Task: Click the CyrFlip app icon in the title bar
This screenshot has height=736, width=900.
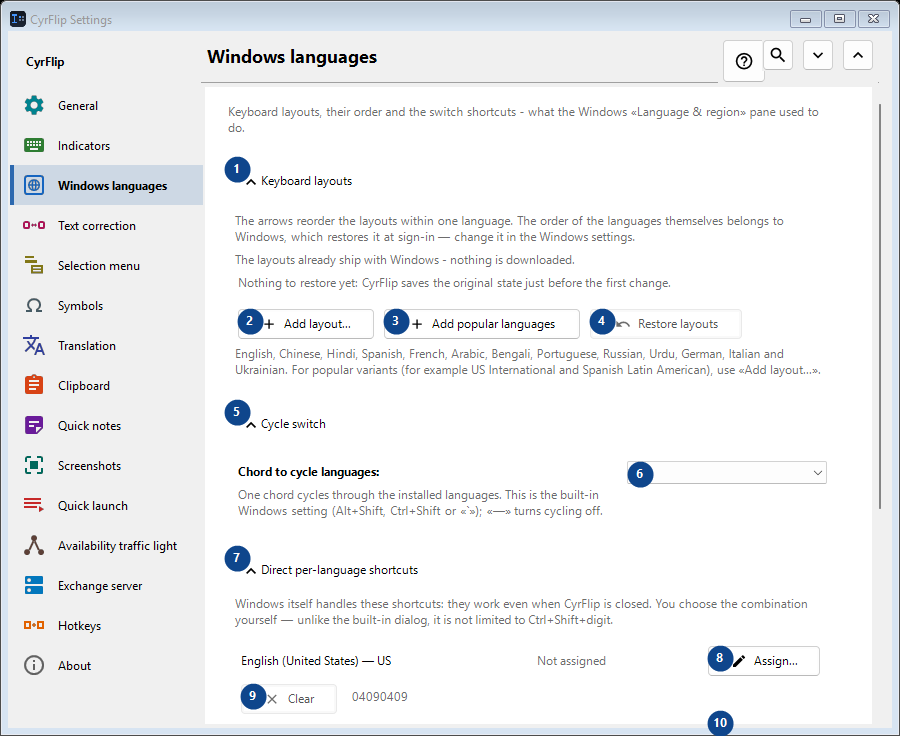Action: click(18, 19)
